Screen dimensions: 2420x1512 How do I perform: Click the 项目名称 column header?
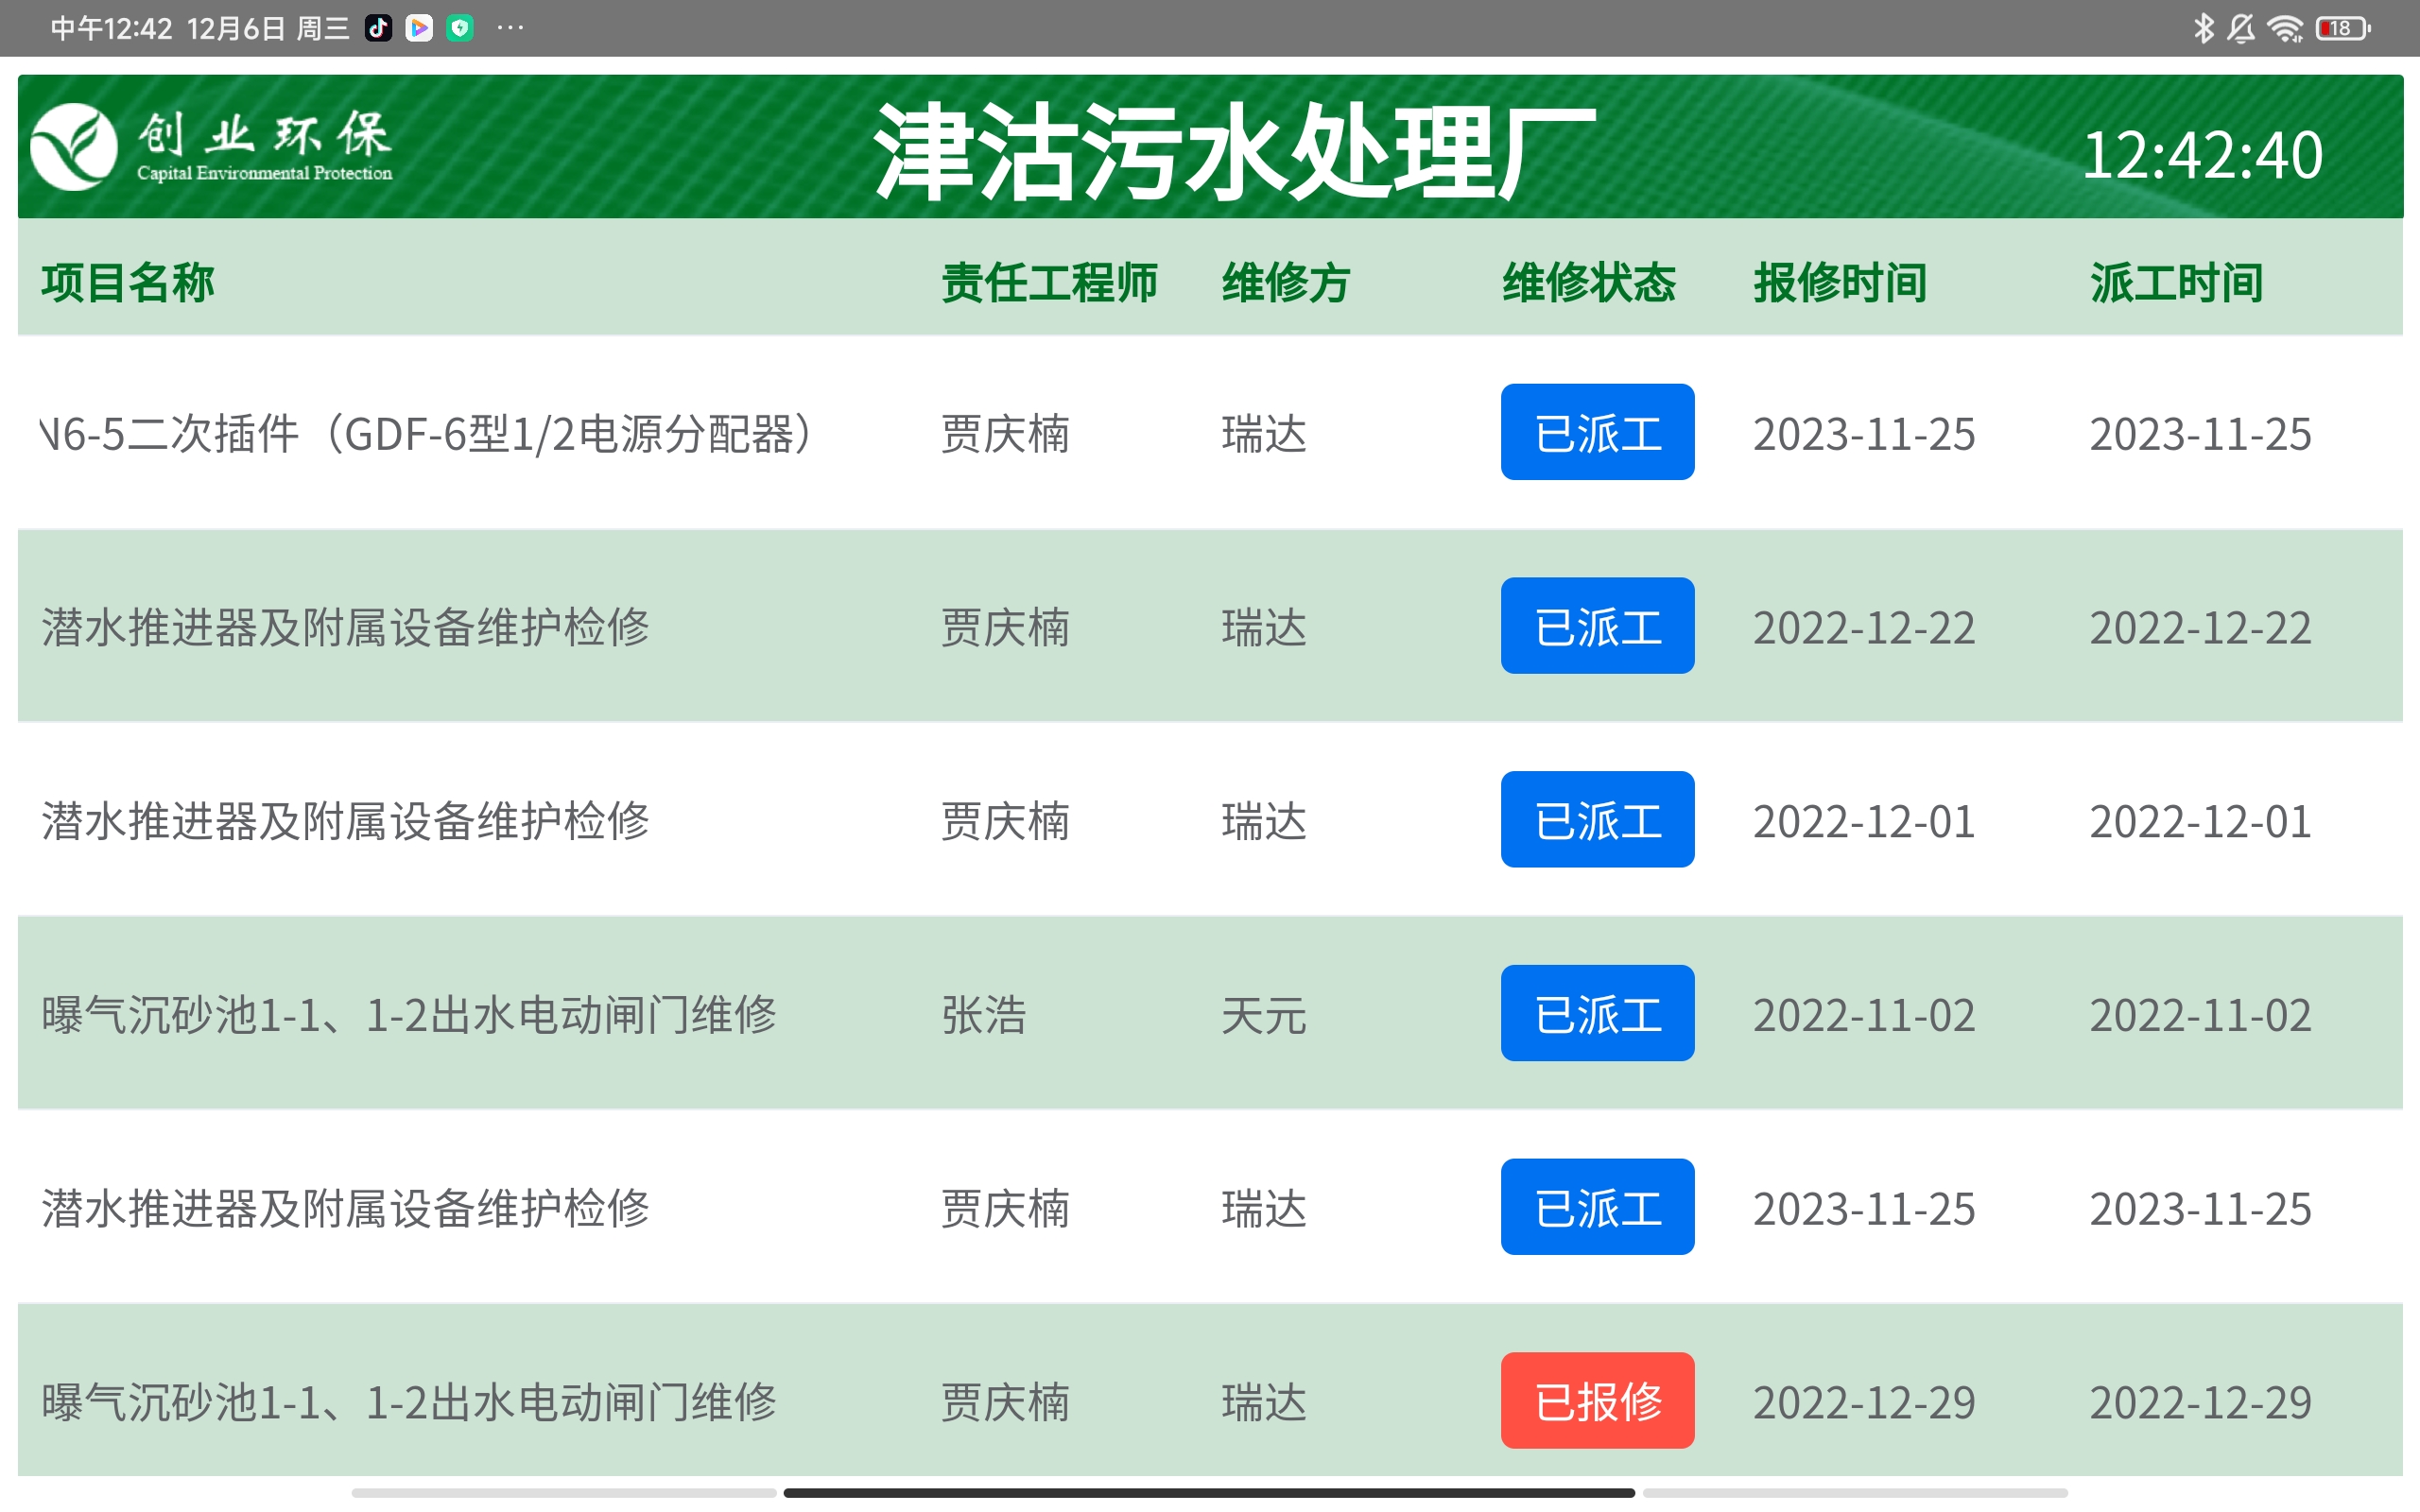128,282
